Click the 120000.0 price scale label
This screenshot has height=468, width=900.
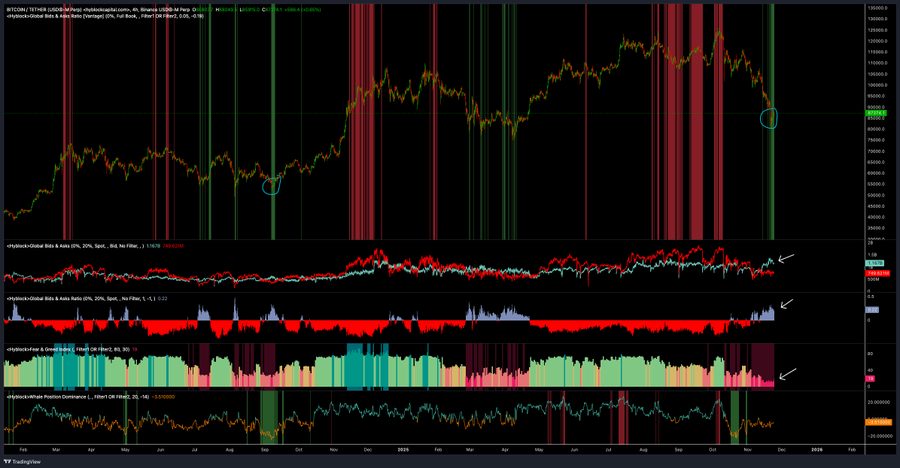coord(877,41)
